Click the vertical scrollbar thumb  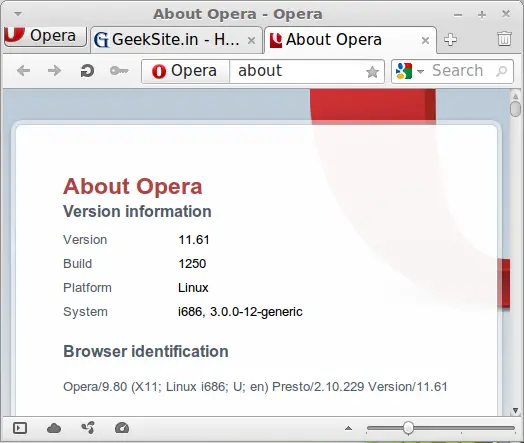pyautogui.click(x=515, y=109)
